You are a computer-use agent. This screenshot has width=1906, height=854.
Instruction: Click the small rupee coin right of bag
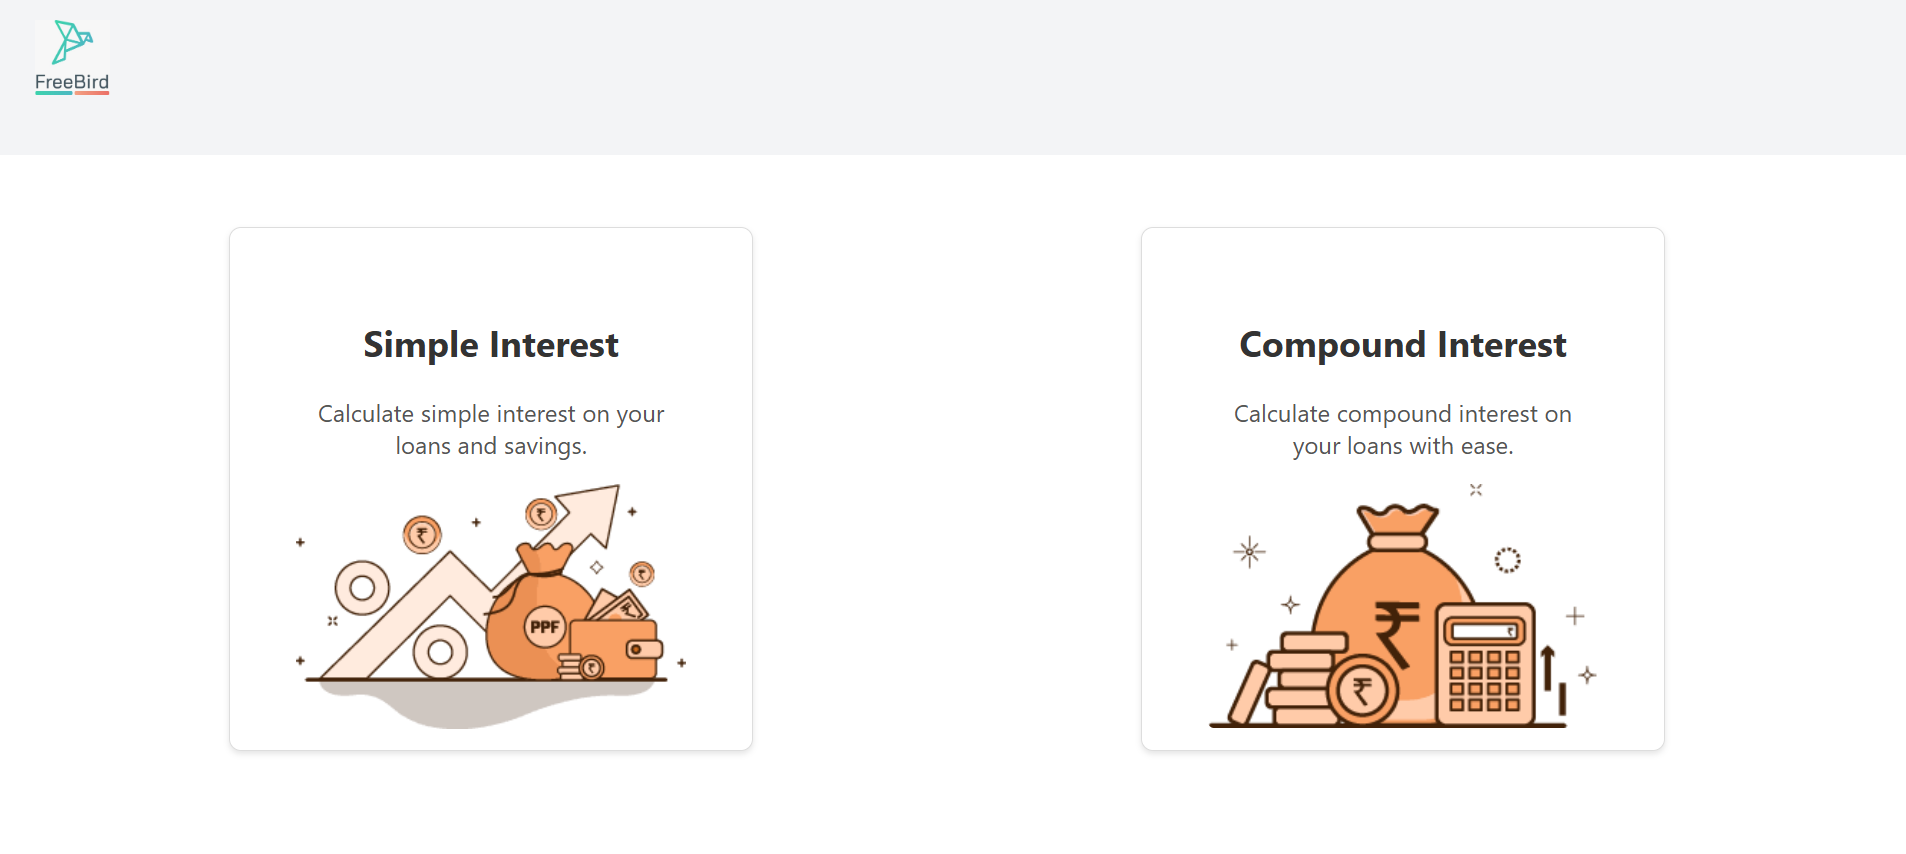coord(641,574)
